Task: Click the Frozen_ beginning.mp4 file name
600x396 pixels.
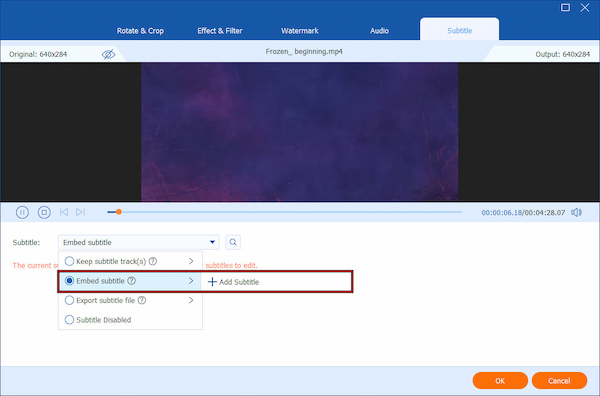Action: [304, 51]
